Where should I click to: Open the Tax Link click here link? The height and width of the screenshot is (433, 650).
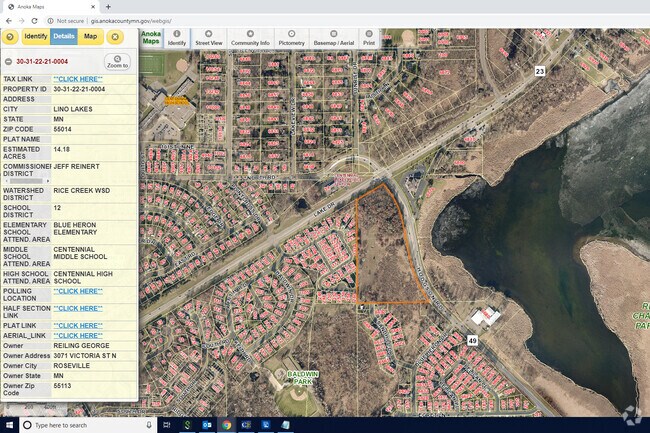click(78, 78)
